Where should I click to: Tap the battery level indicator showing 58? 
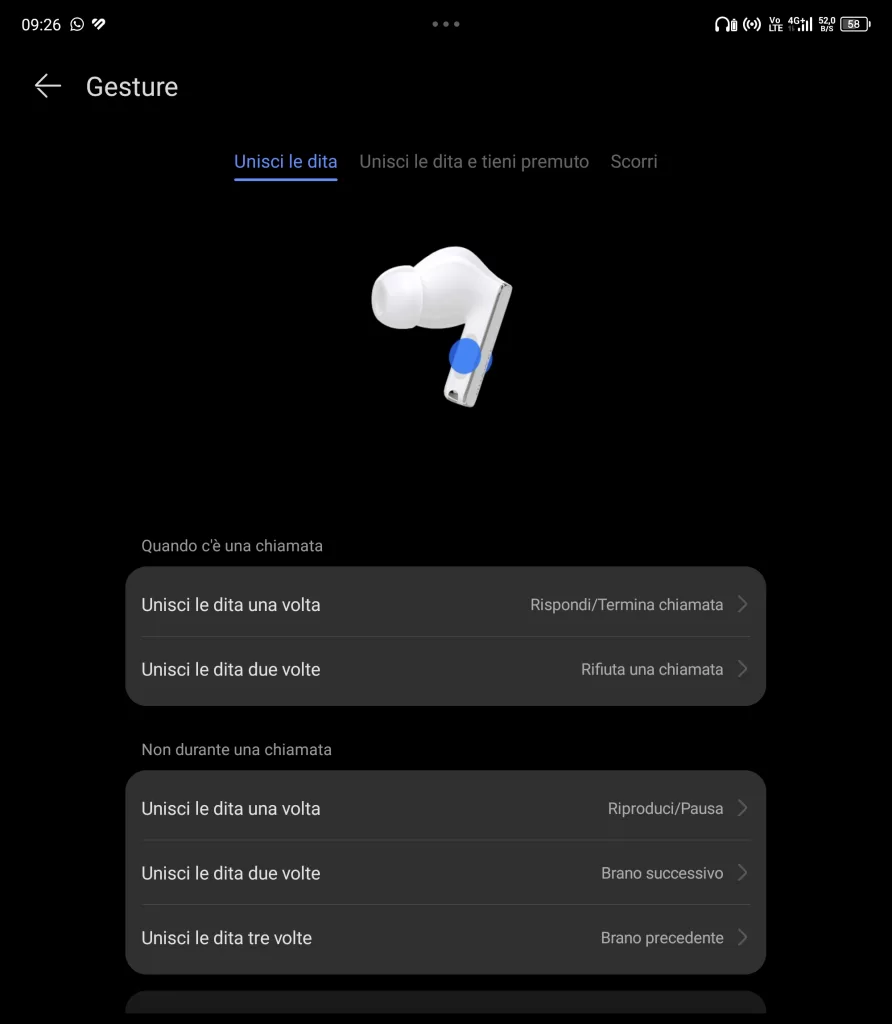(855, 24)
